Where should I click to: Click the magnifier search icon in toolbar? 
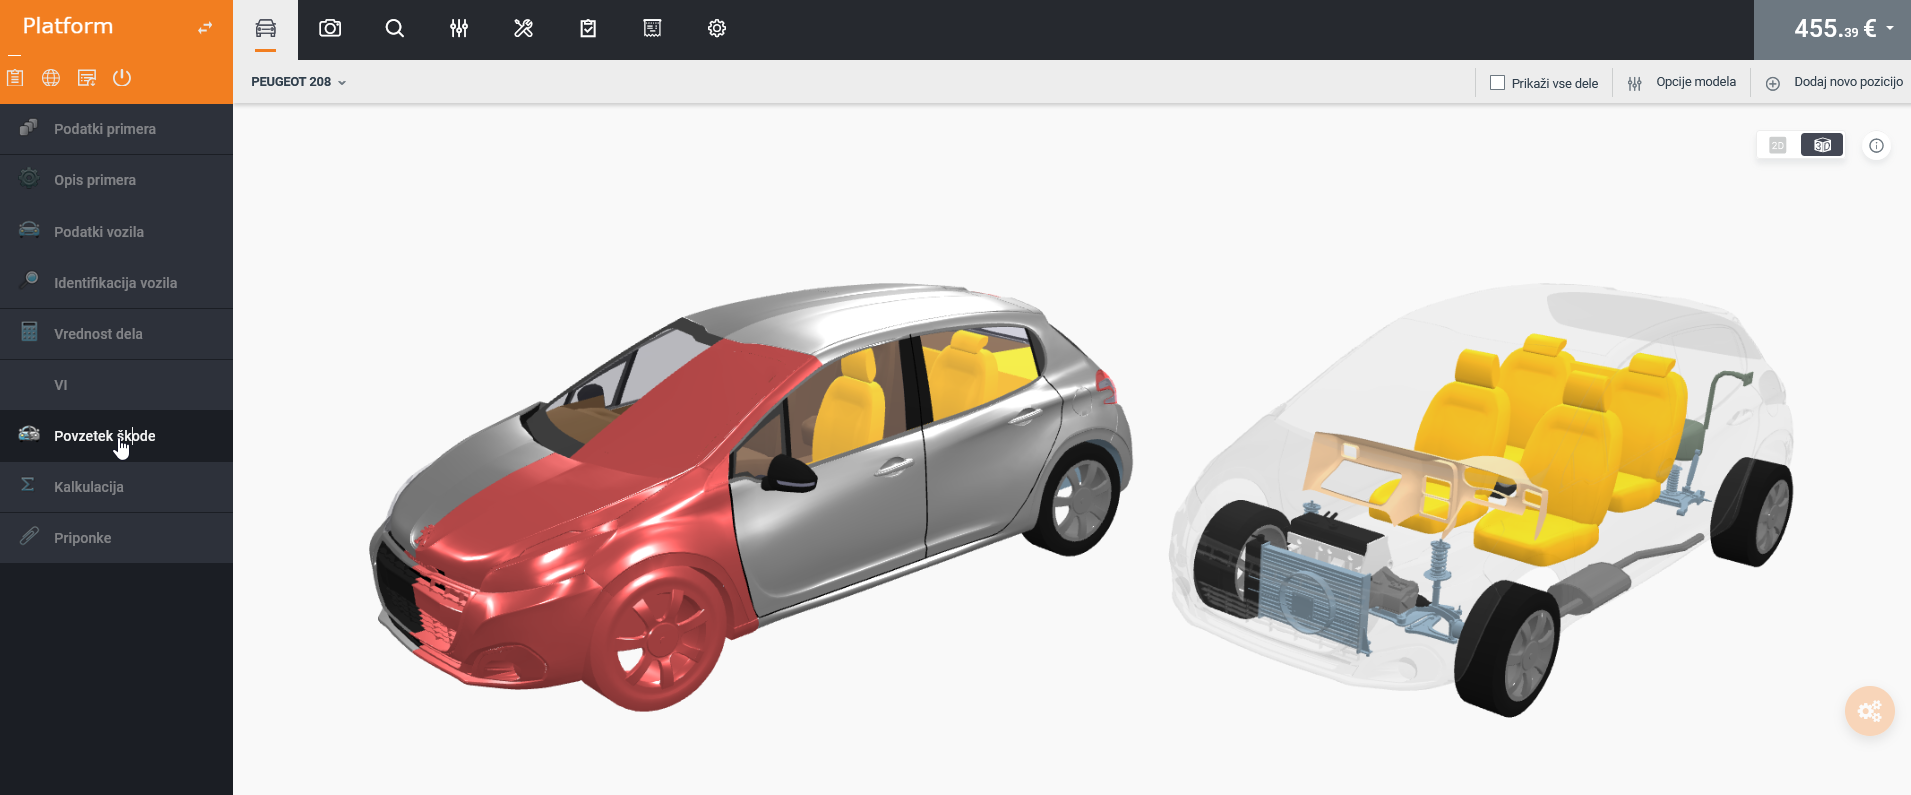click(395, 29)
